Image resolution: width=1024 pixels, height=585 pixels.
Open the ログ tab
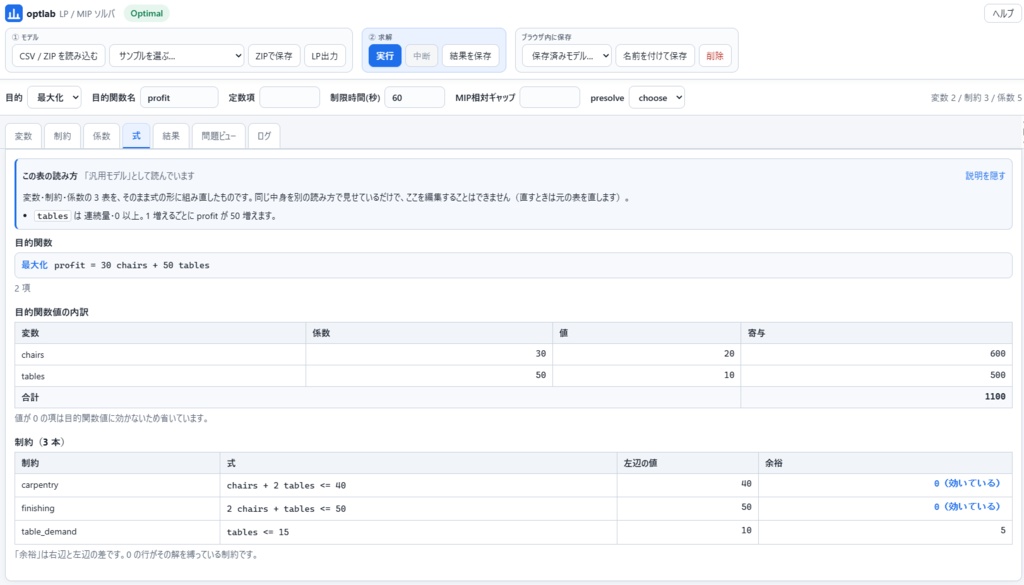[264, 136]
